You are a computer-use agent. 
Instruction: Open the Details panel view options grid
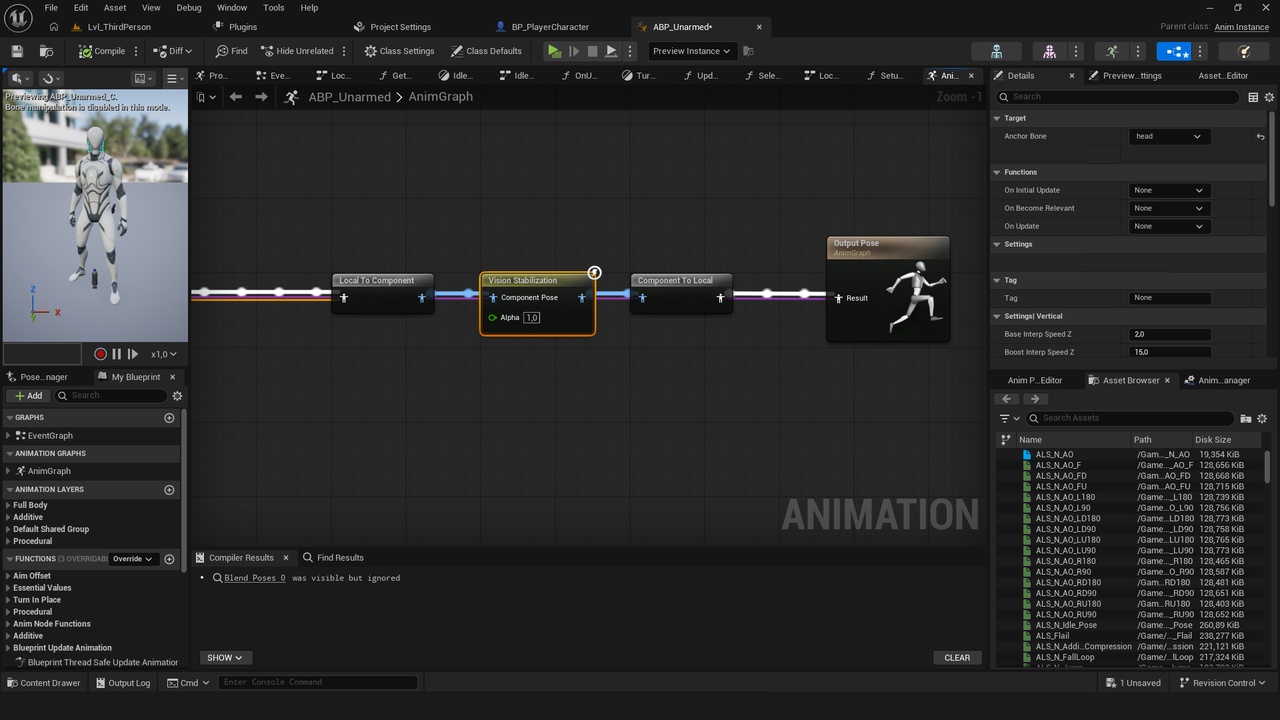(1253, 97)
